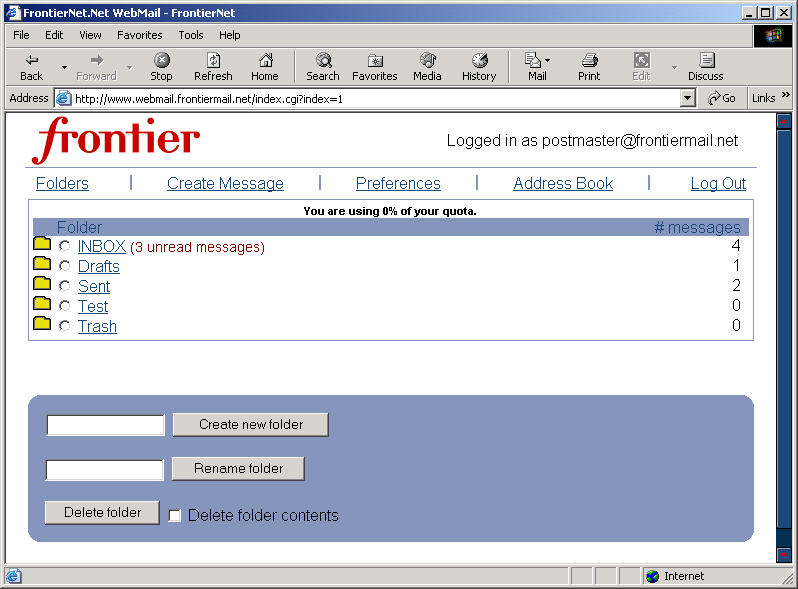Open the Forward button history dropdown

[129, 67]
